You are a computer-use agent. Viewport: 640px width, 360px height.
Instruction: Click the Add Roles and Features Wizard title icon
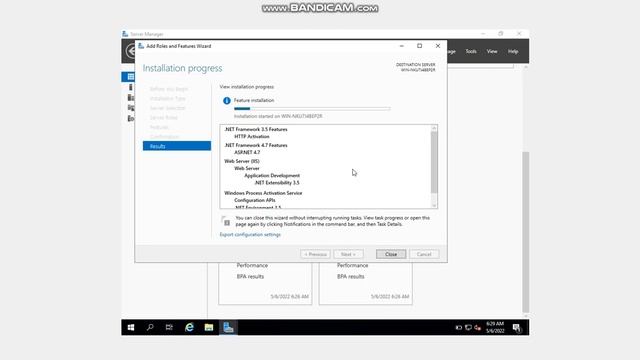coord(141,46)
